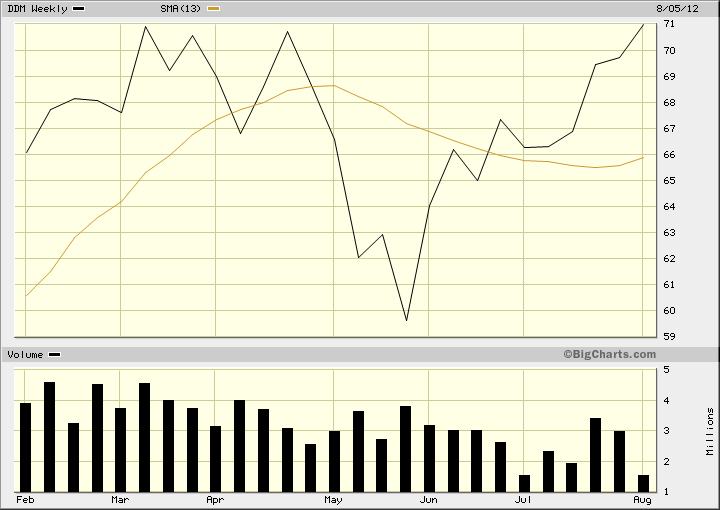Click the "Jul" month label

click(x=523, y=500)
